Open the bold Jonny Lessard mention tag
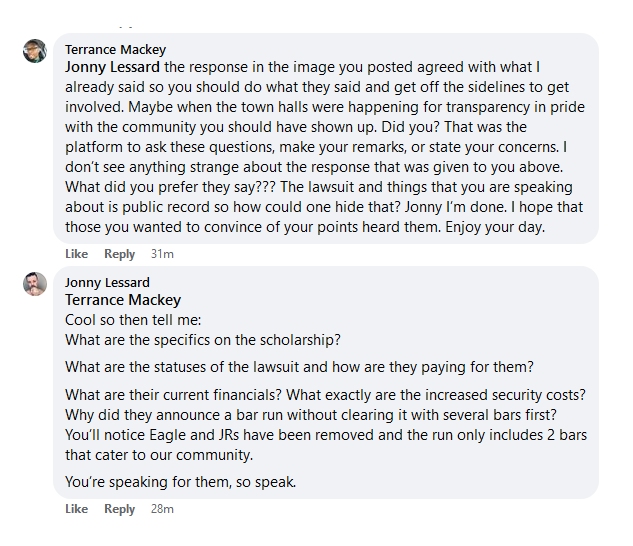Image resolution: width=633 pixels, height=546 pixels. [x=113, y=67]
